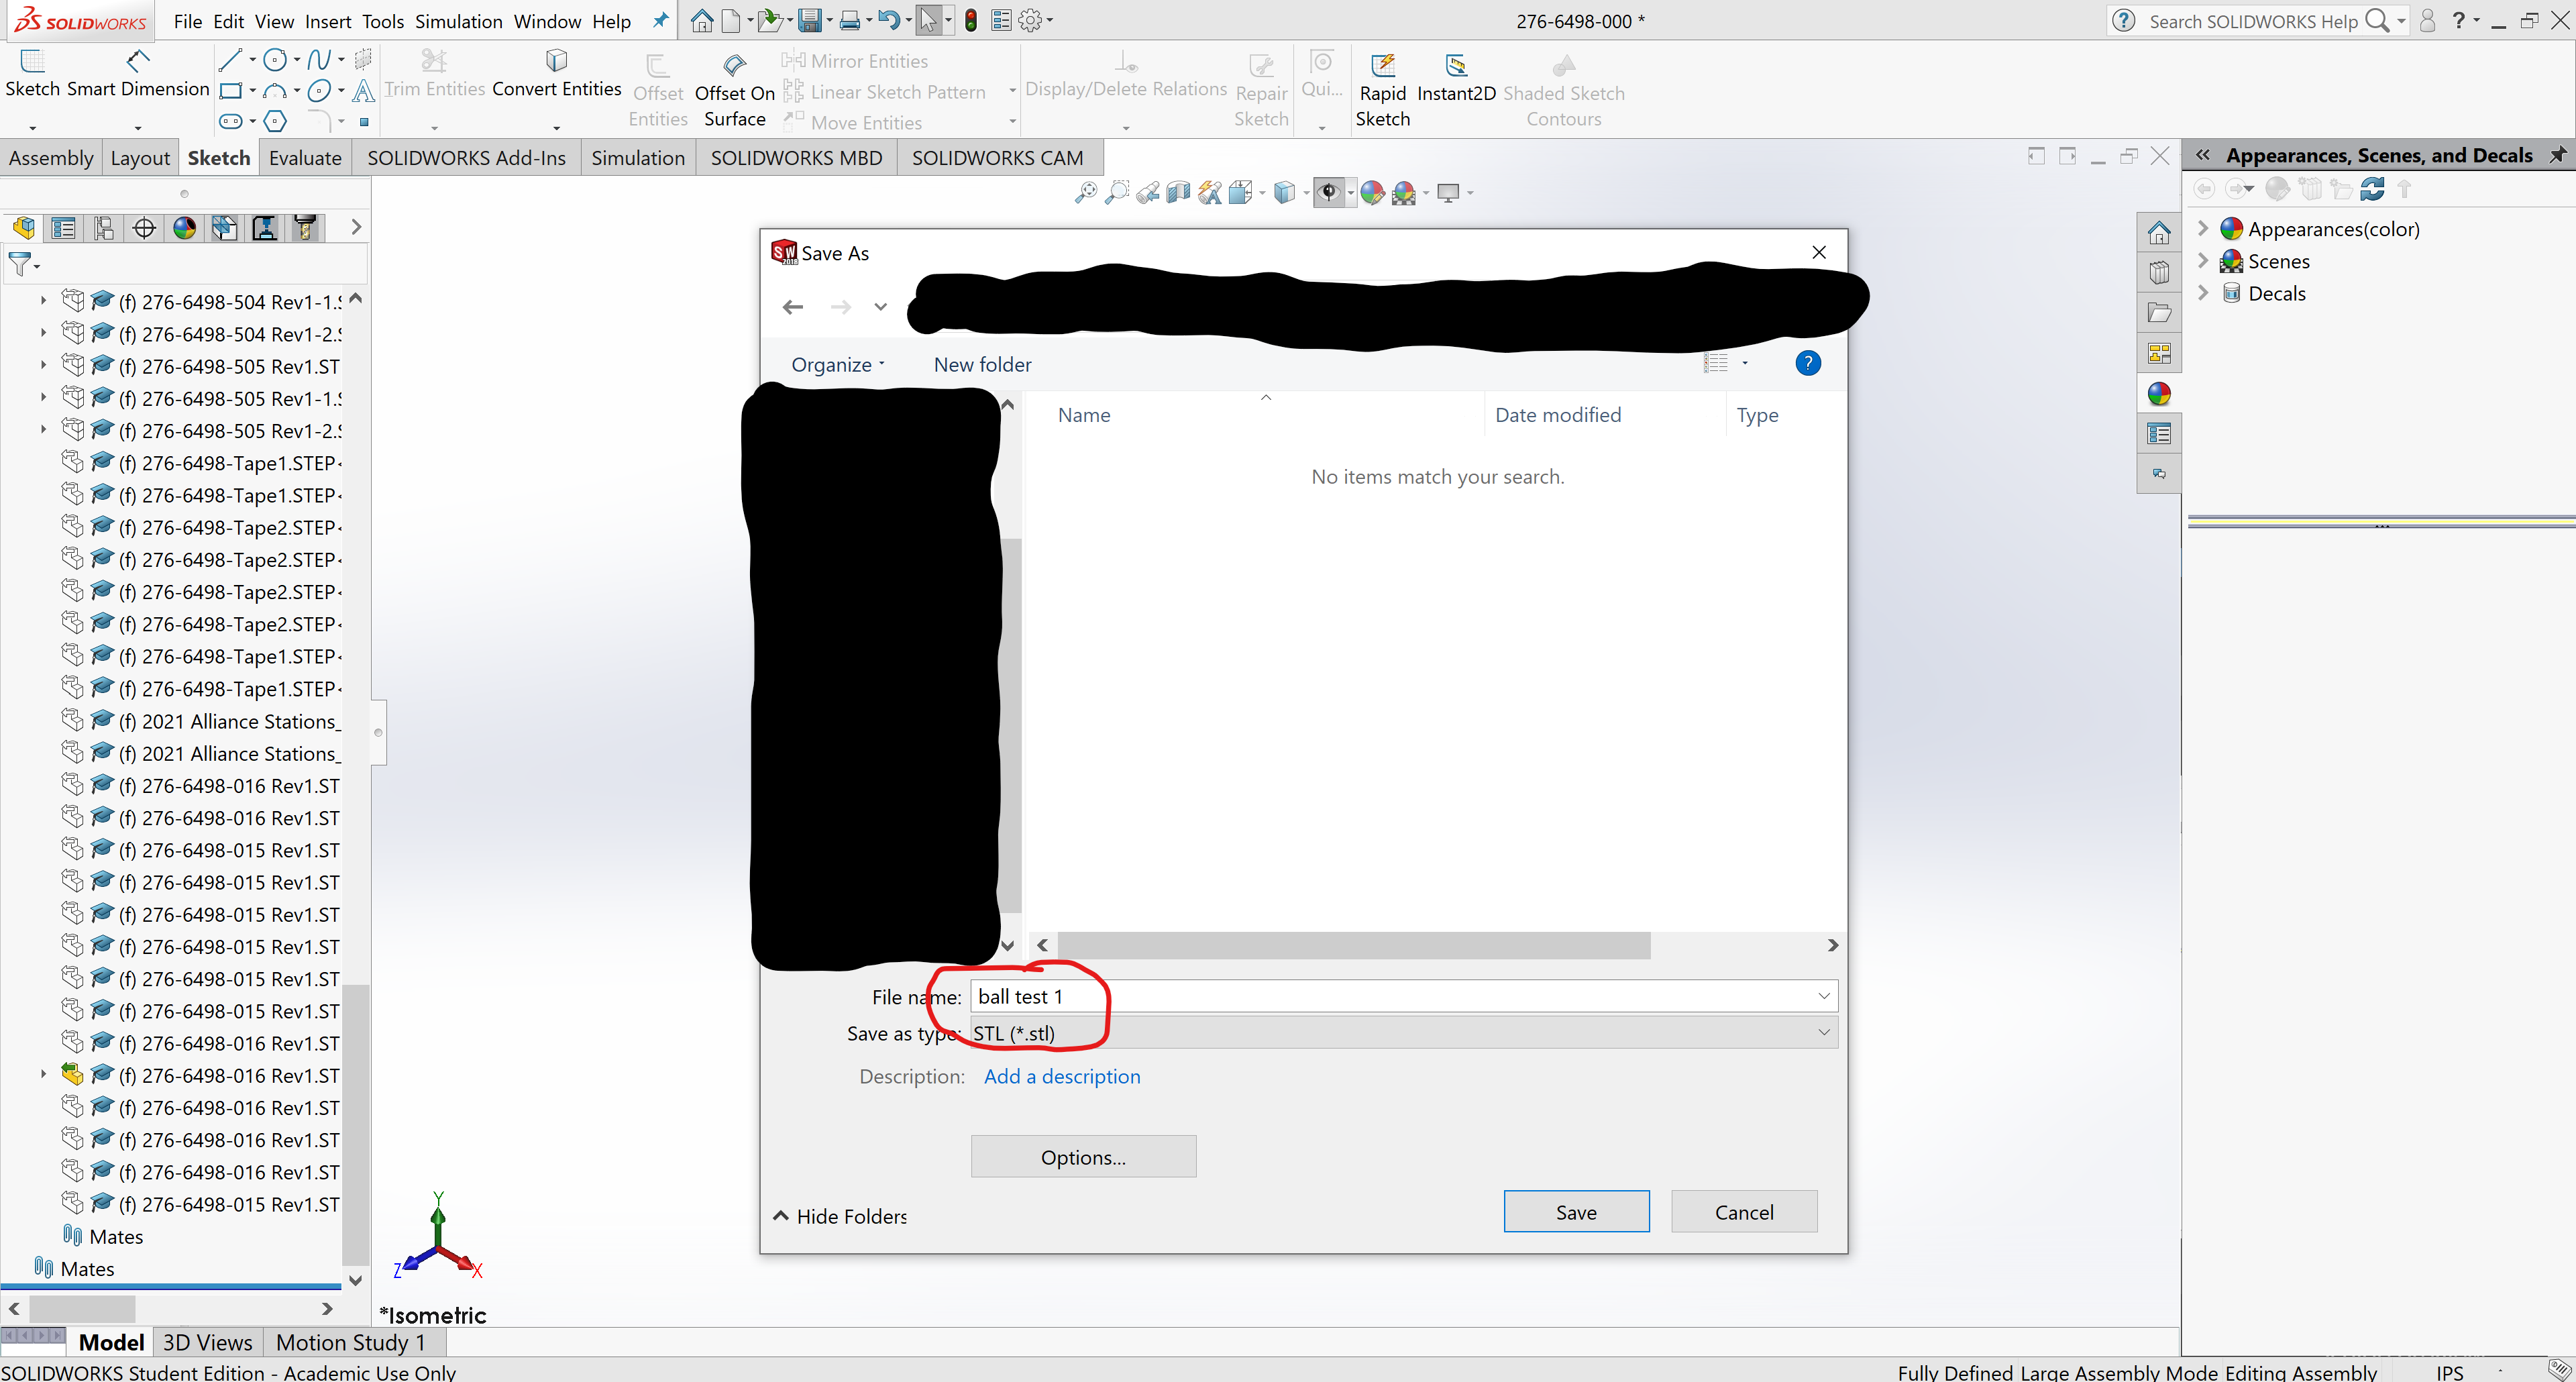Screen dimensions: 2576x1382
Task: Click the file list horizontal scrollbar
Action: click(x=1353, y=945)
